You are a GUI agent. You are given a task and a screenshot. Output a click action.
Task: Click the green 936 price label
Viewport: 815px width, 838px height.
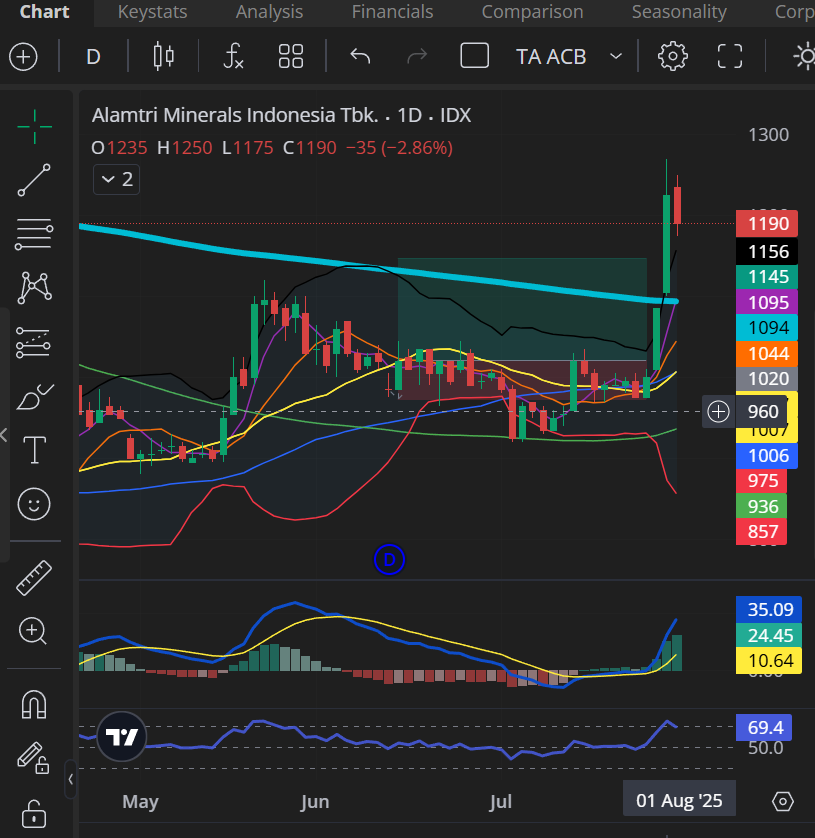[x=762, y=507]
